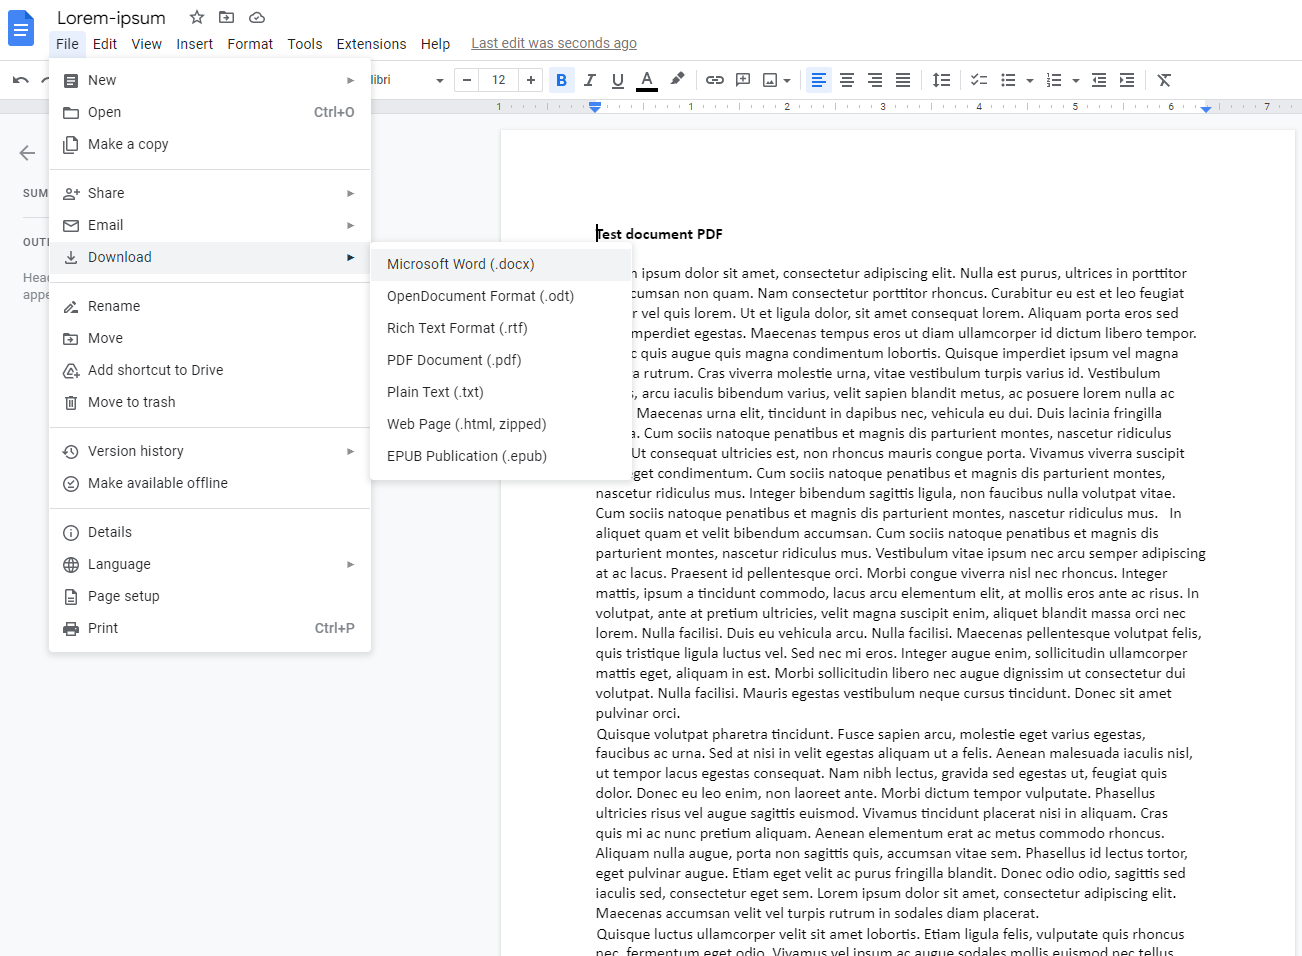Viewport: 1302px width, 956px height.
Task: Expand the New submenu
Action: point(210,80)
